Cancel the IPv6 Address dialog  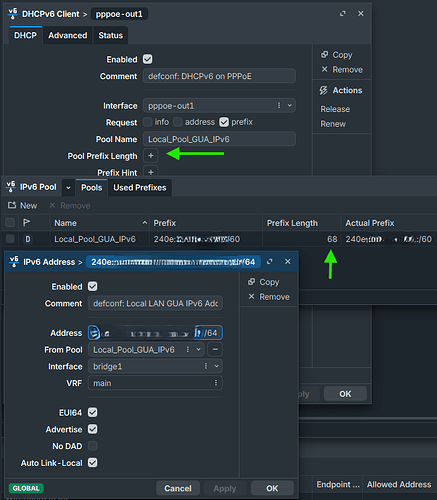pos(178,488)
